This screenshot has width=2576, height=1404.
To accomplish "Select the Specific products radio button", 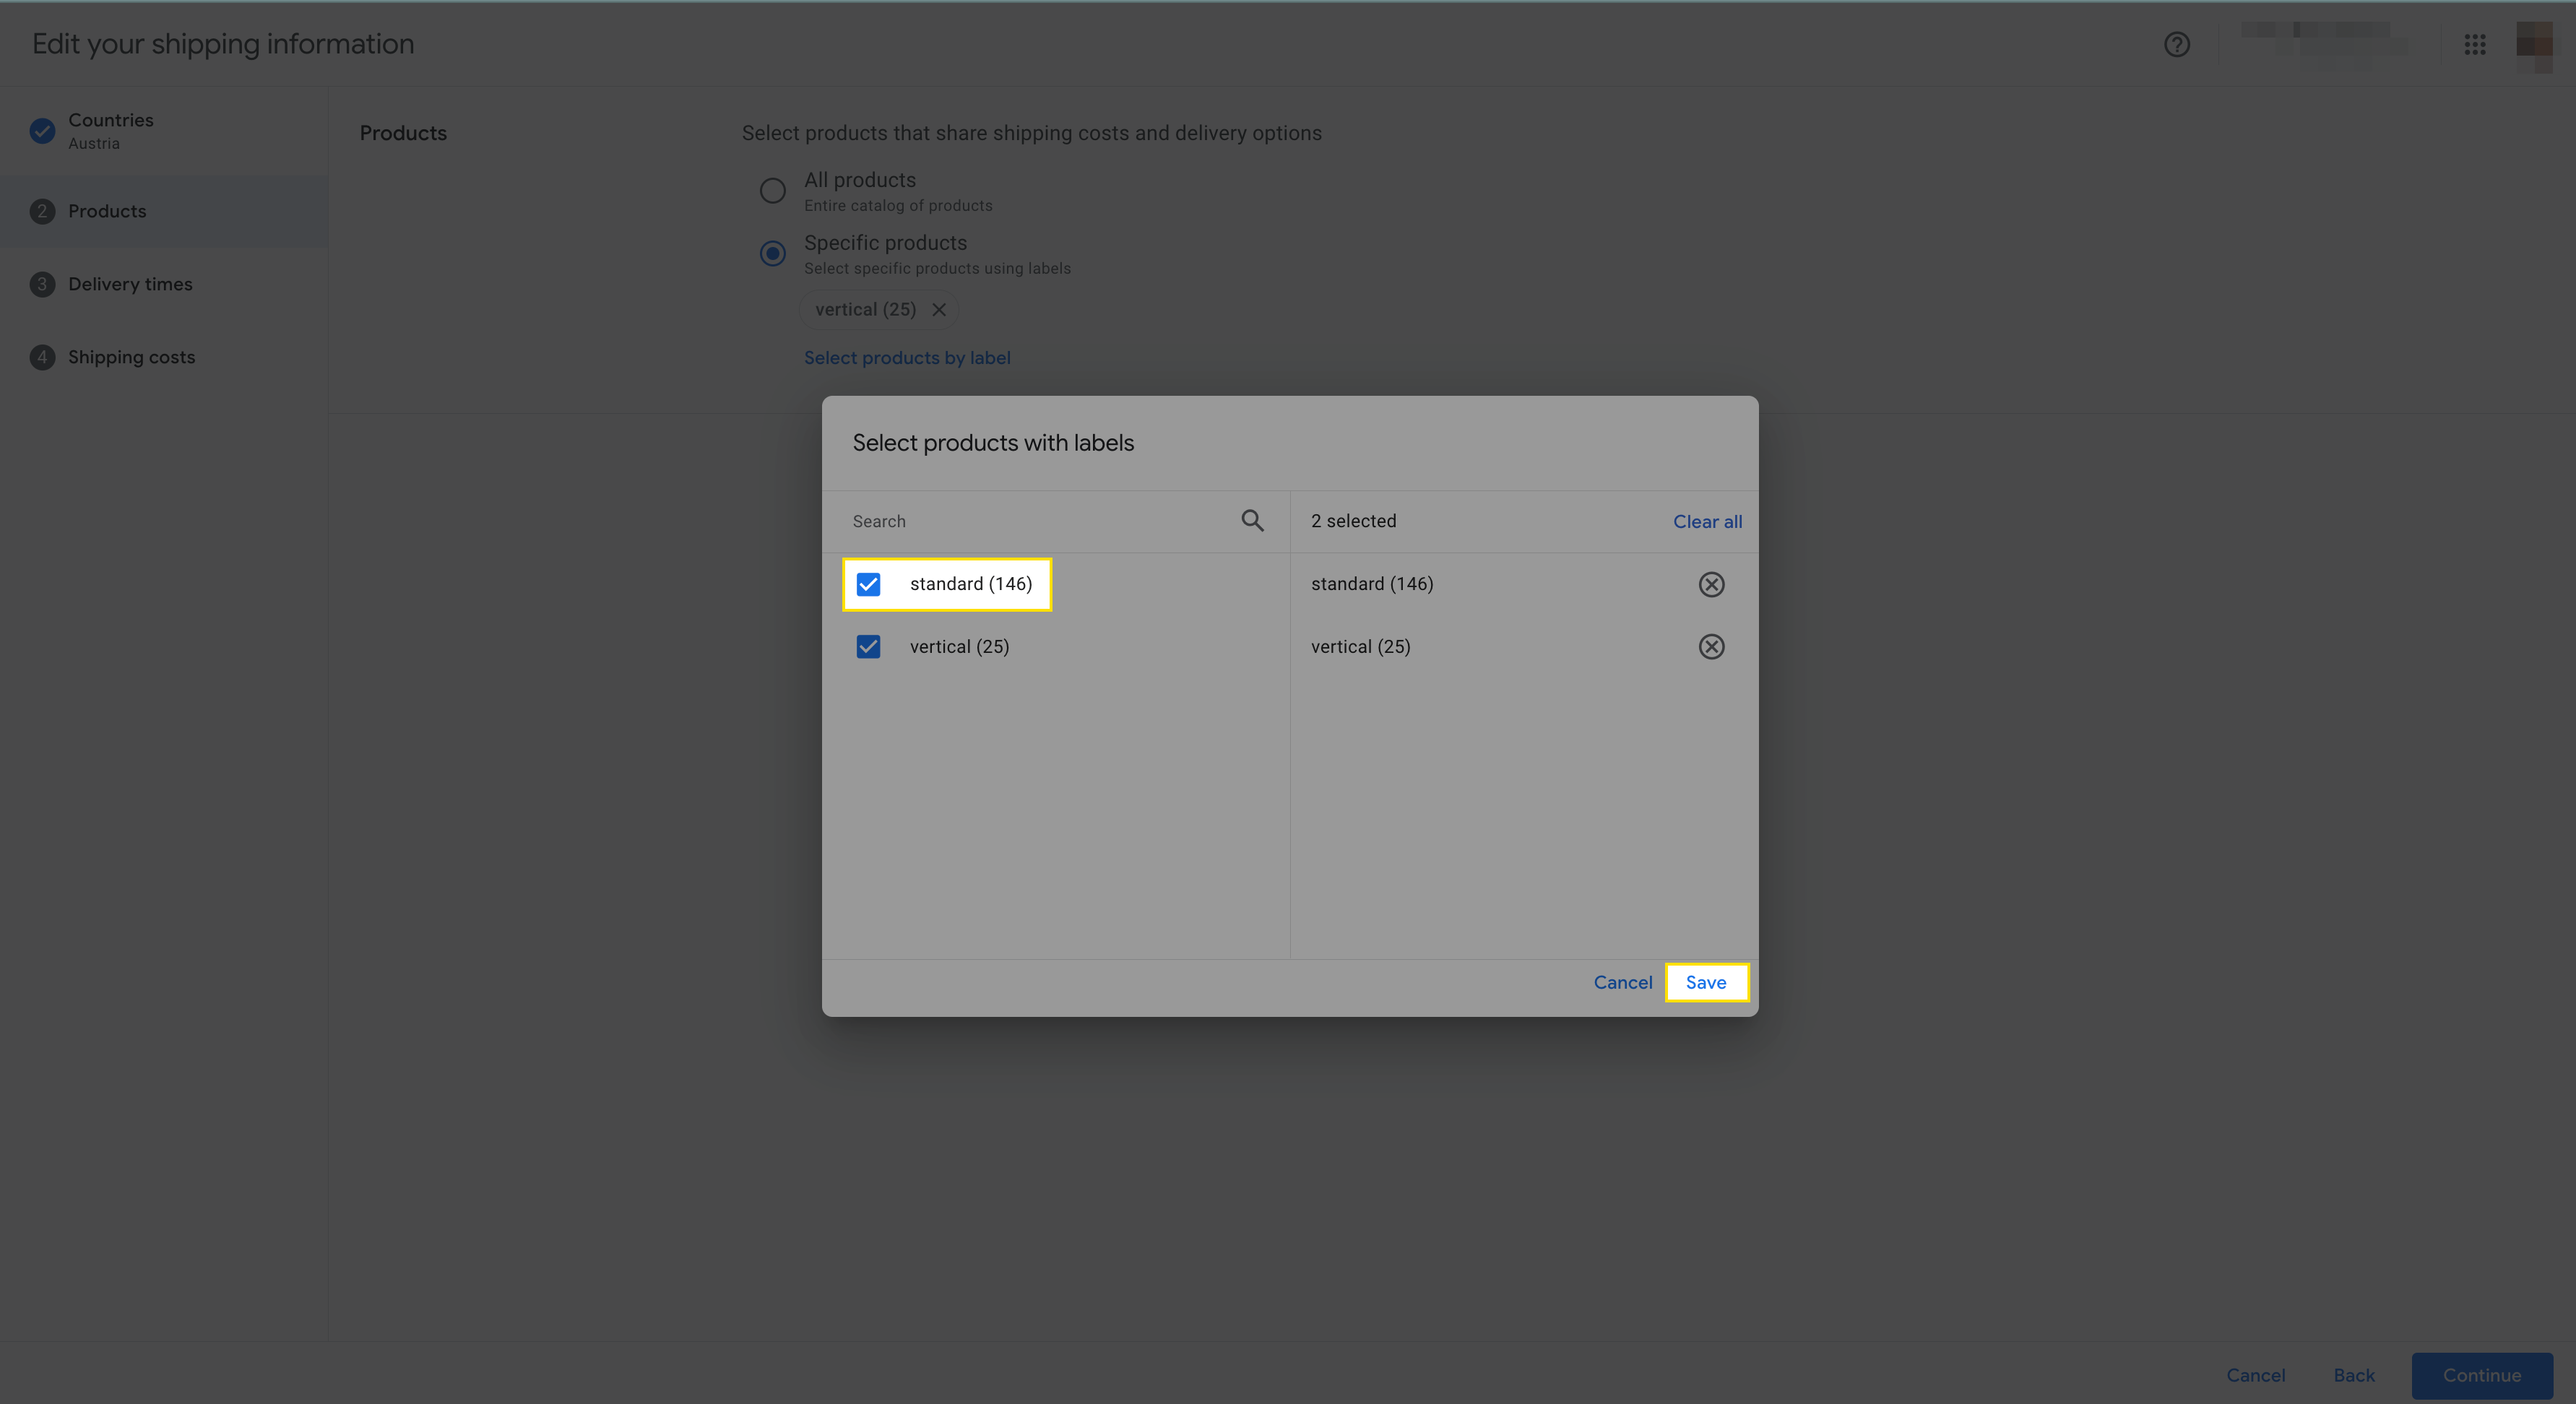I will [772, 253].
